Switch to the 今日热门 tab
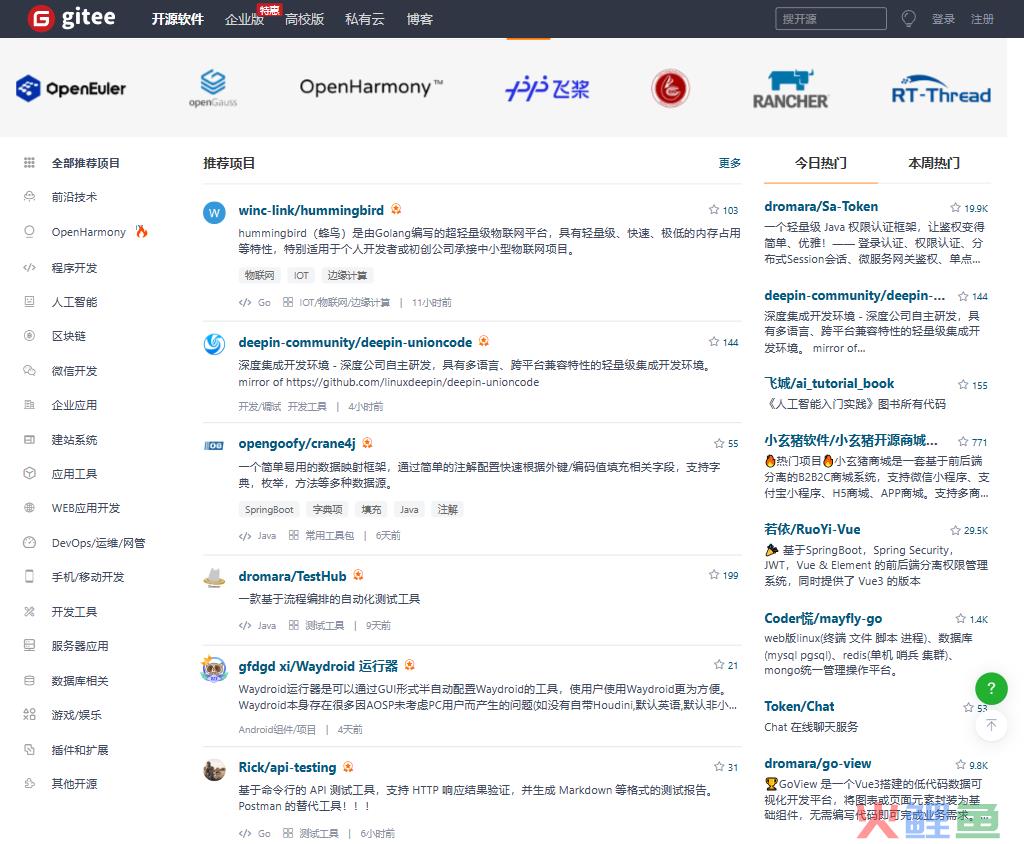 click(820, 163)
